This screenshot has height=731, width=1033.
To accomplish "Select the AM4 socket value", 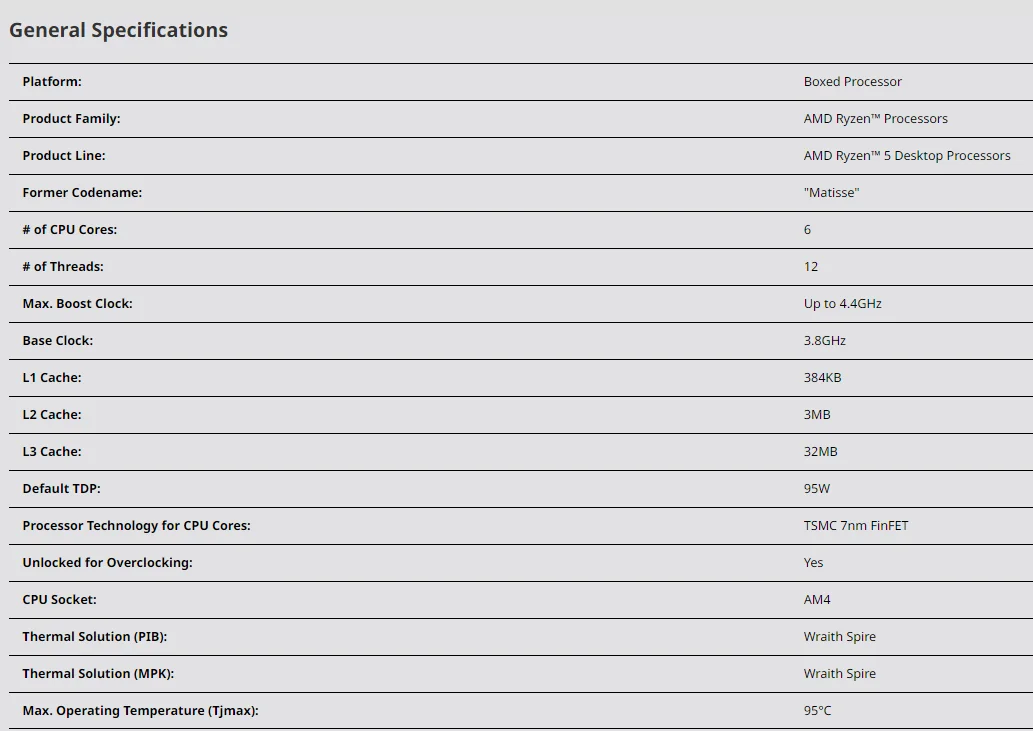I will click(817, 600).
